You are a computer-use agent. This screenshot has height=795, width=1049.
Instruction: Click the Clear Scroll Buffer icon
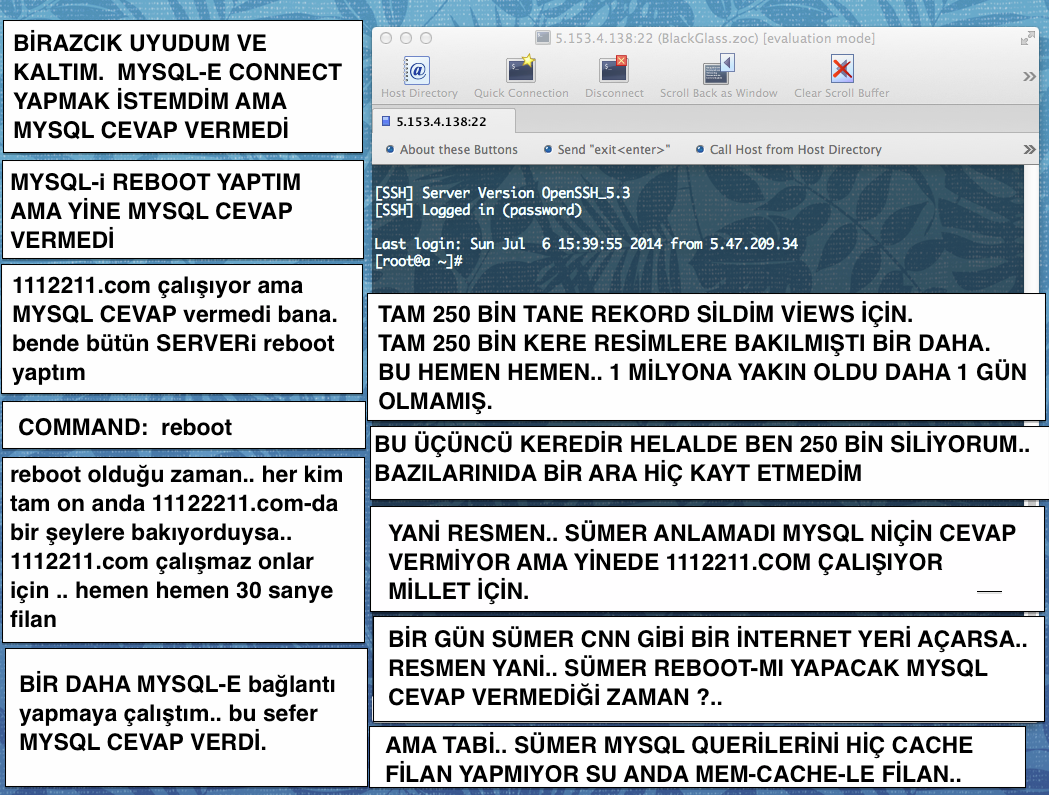pos(842,70)
